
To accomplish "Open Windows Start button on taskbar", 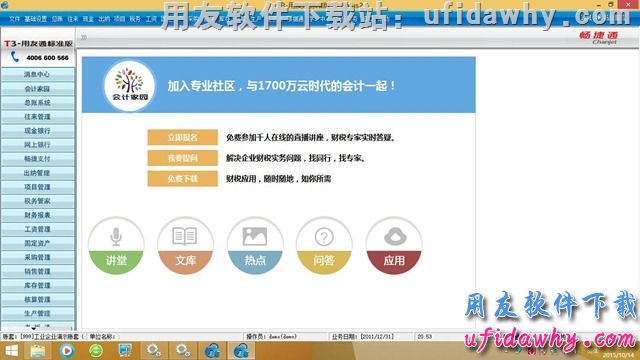I will pyautogui.click(x=11, y=351).
